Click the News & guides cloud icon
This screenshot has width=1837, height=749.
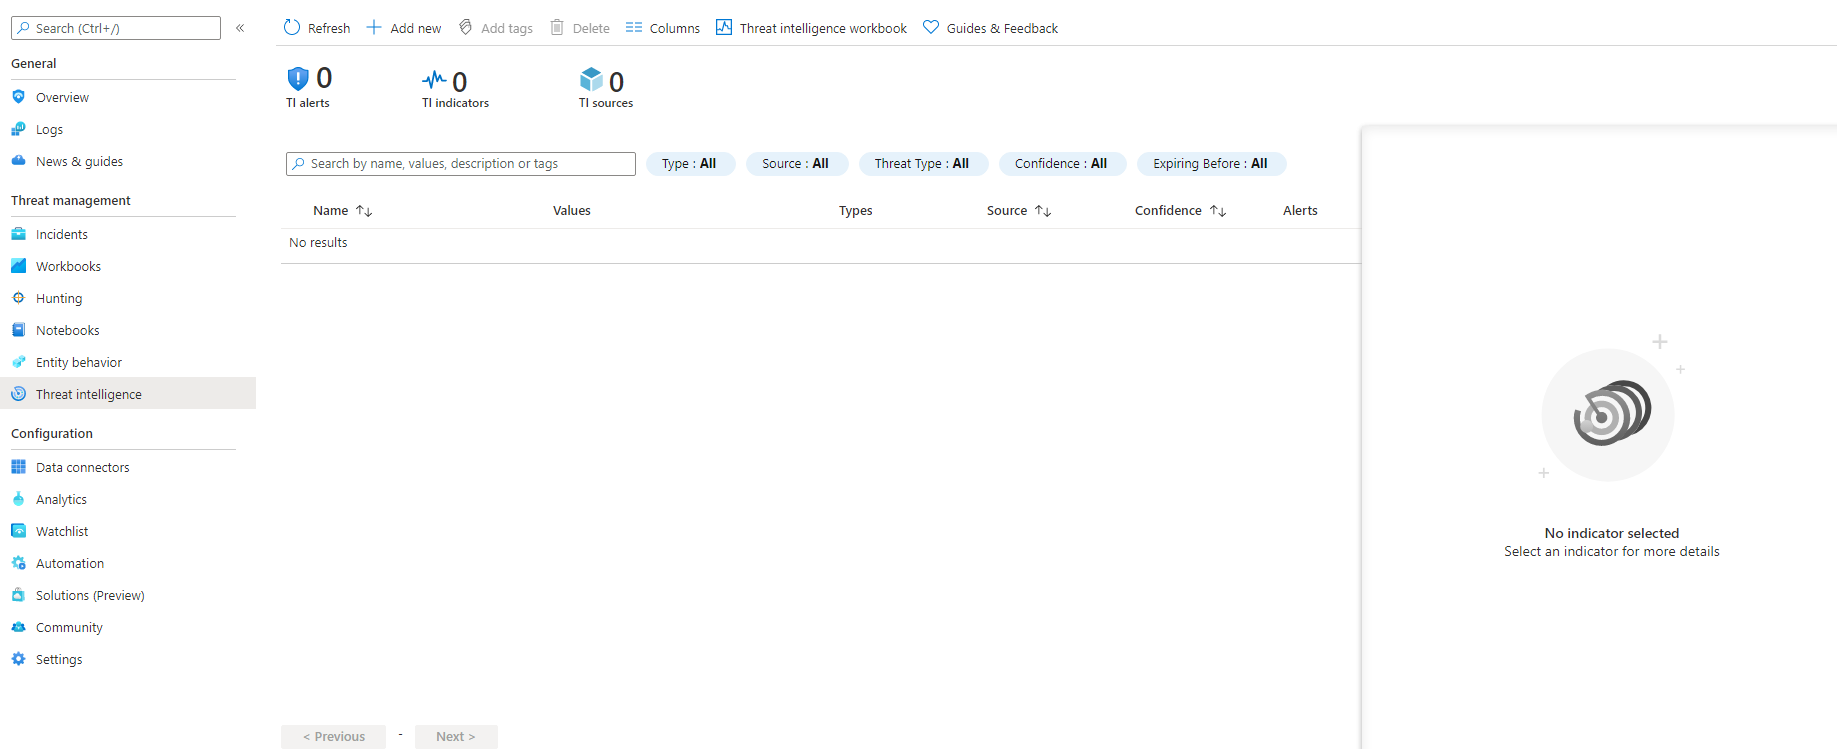(x=18, y=161)
